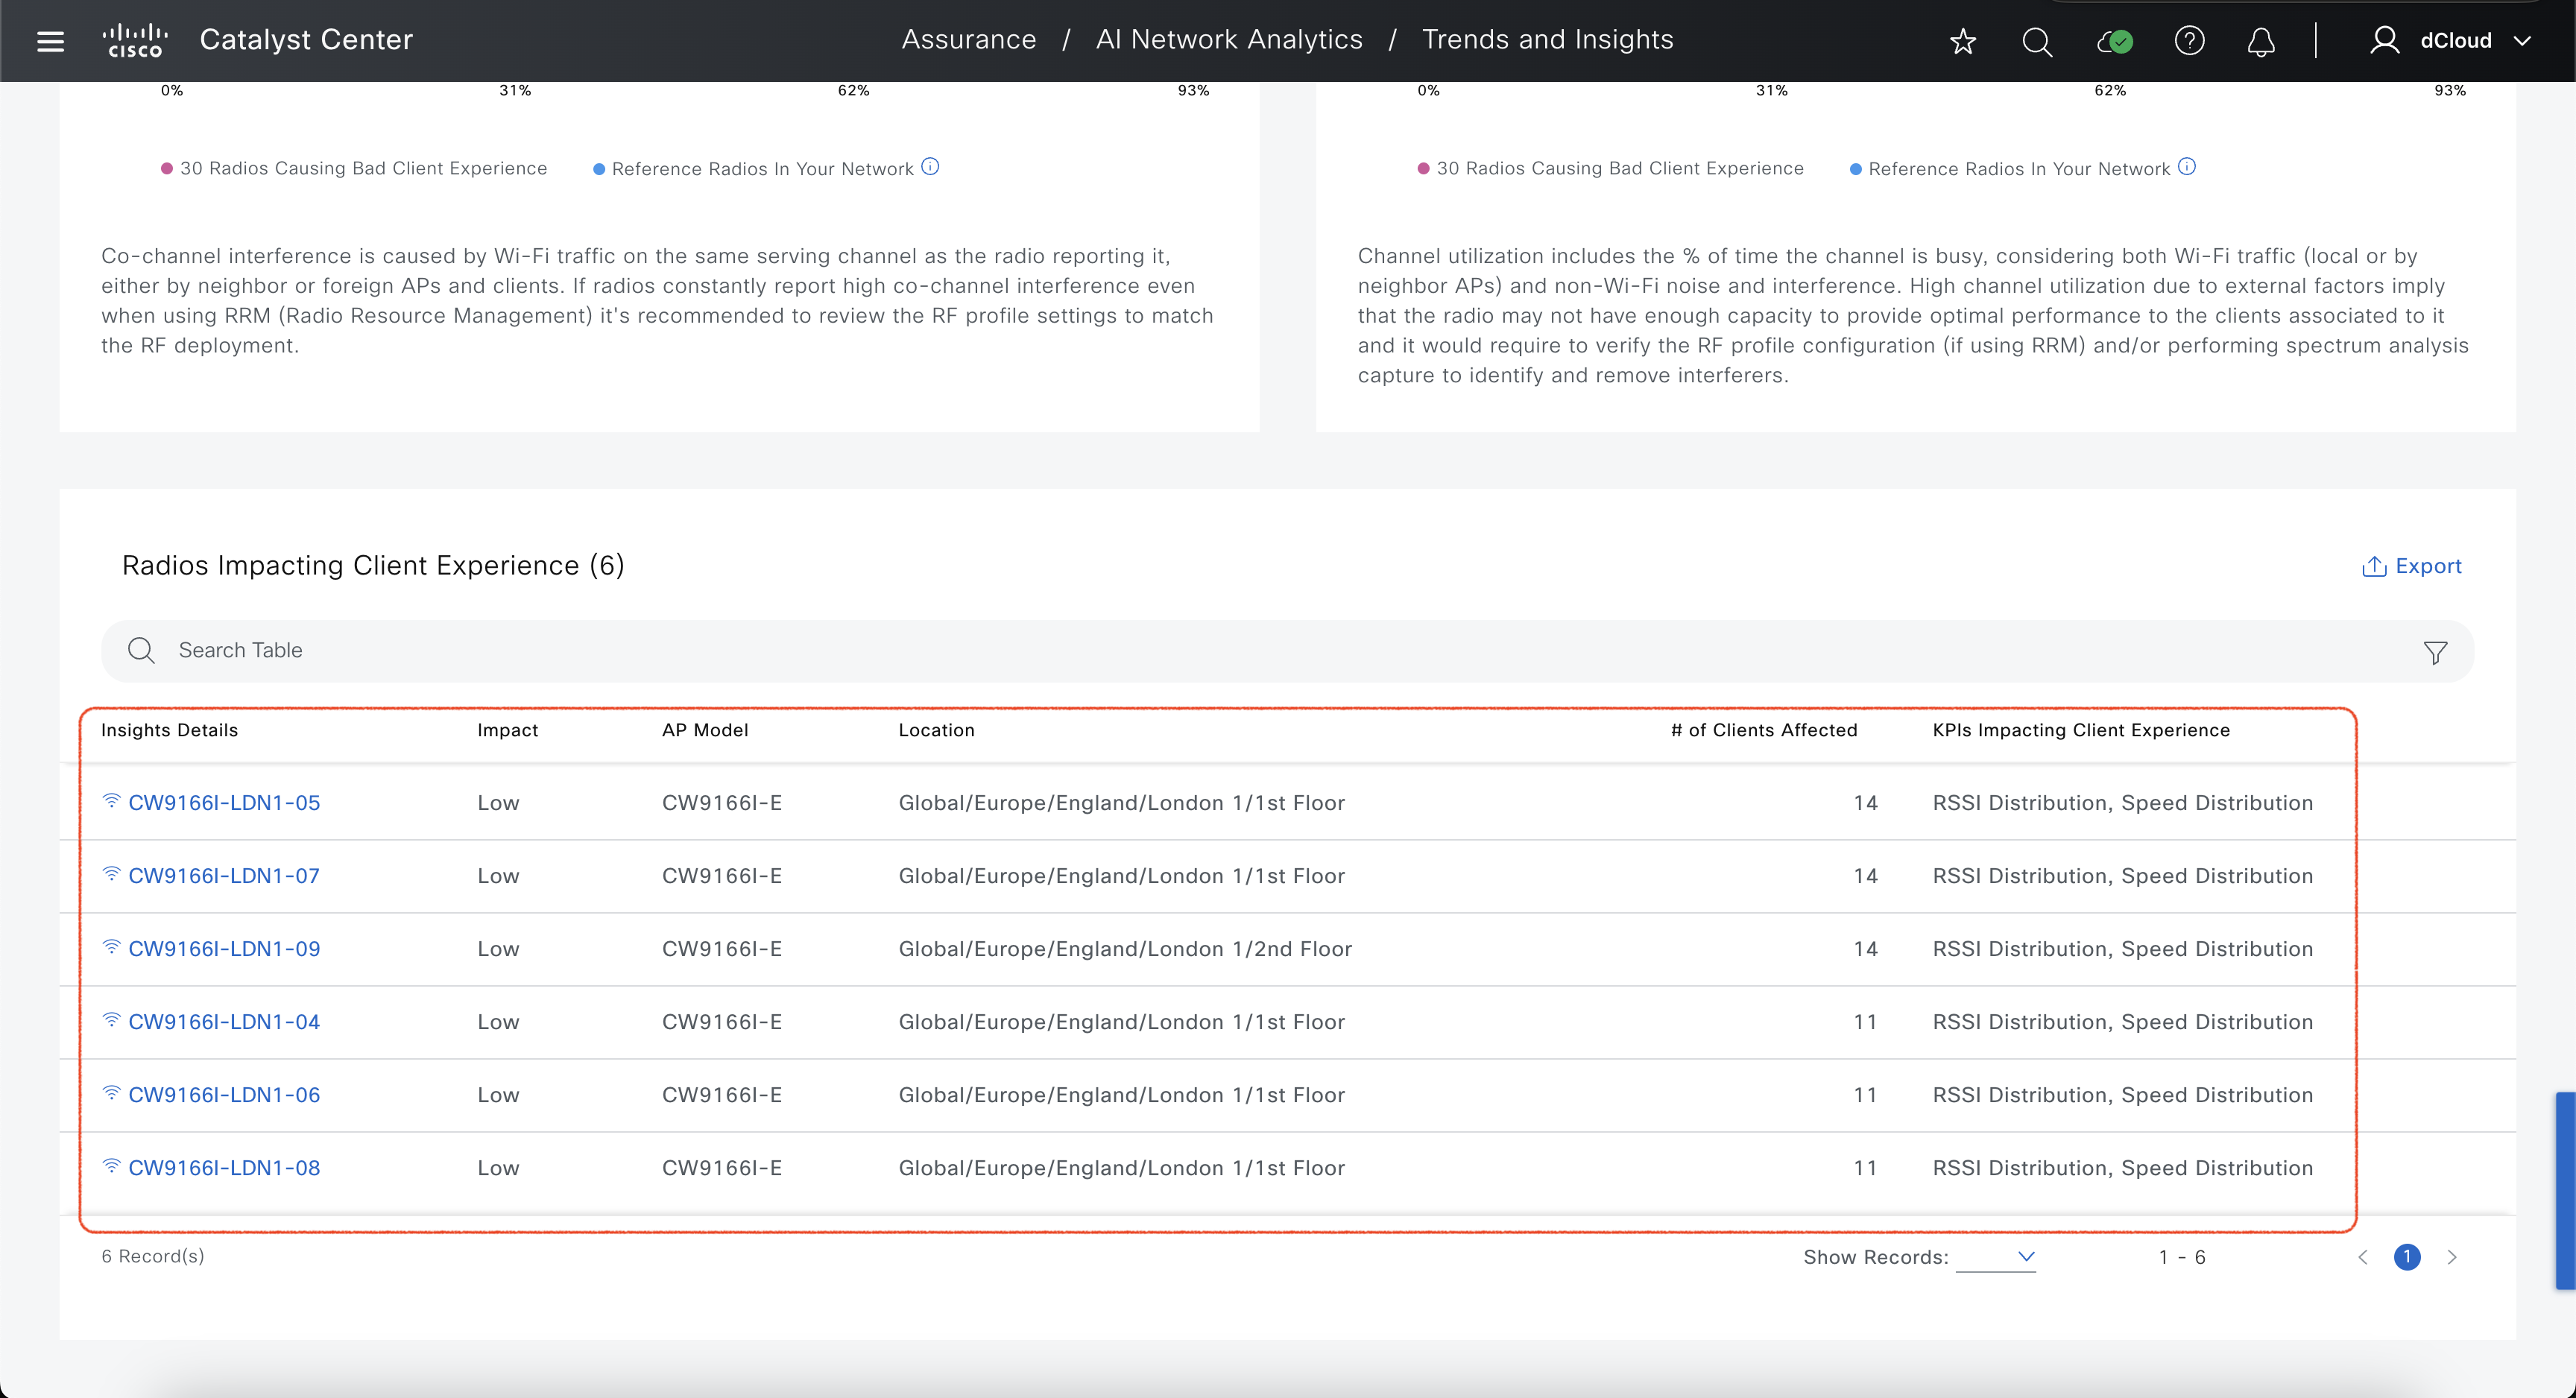Toggle left 30 Radios Causing Bad Experience legend

(354, 168)
